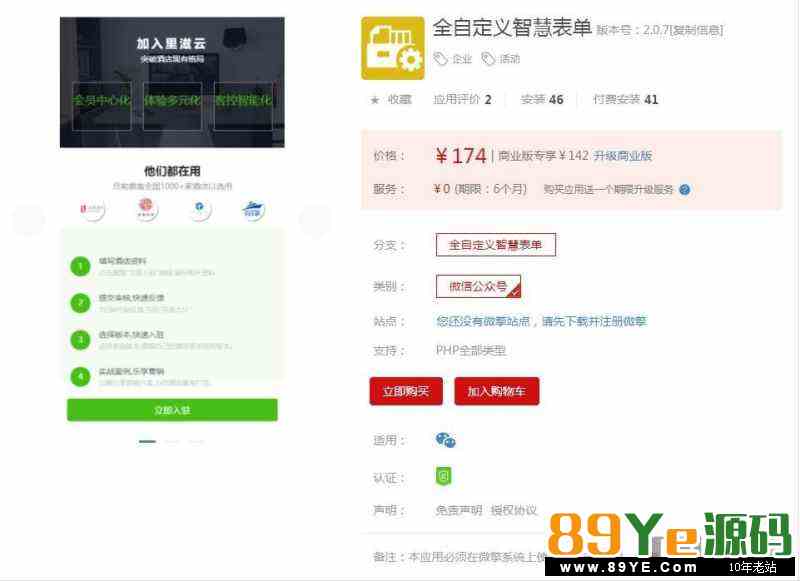Open 请先下载并注册微擎 link
800x581 pixels.
tap(594, 321)
